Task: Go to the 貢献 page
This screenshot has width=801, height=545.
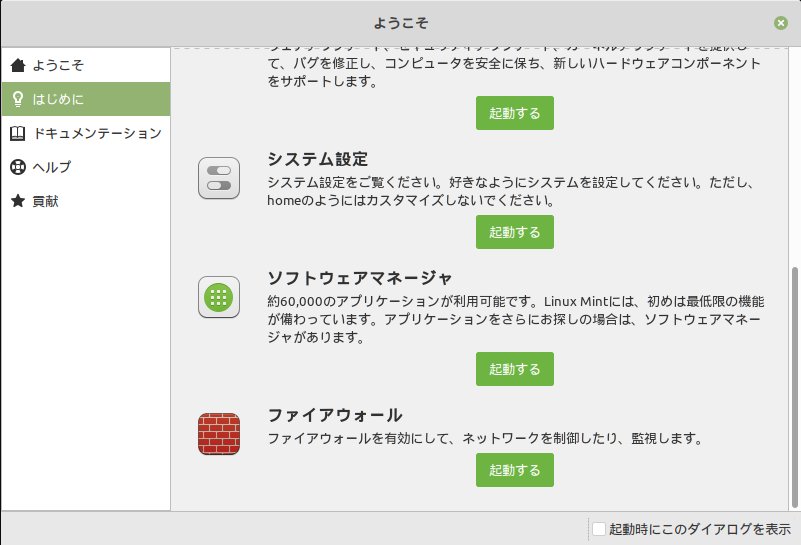Action: point(86,201)
